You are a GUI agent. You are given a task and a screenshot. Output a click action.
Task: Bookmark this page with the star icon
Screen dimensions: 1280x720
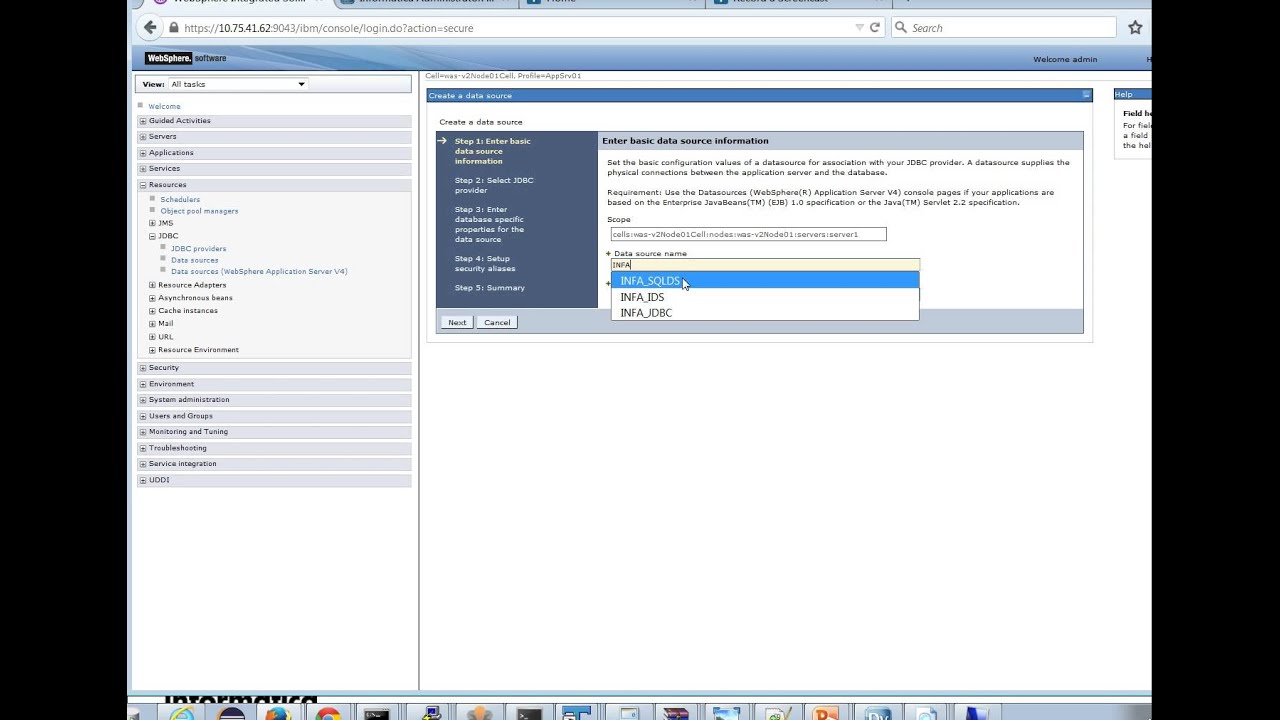click(1135, 28)
